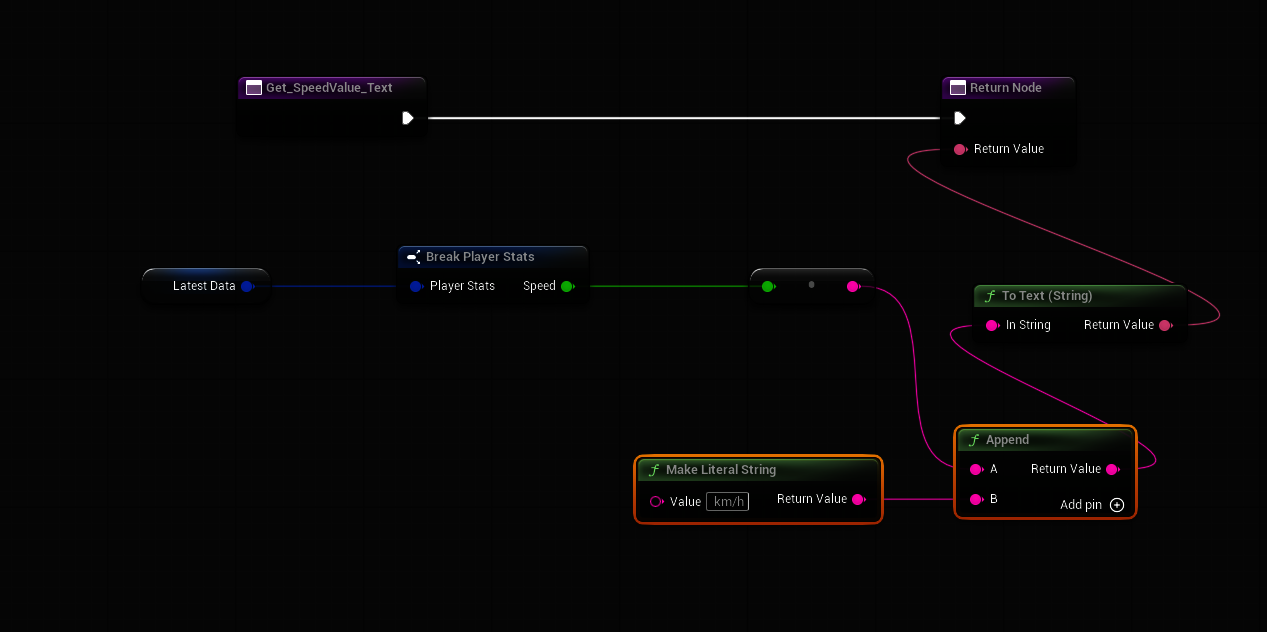1267x632 pixels.
Task: Click the km/h value input field
Action: tap(727, 501)
